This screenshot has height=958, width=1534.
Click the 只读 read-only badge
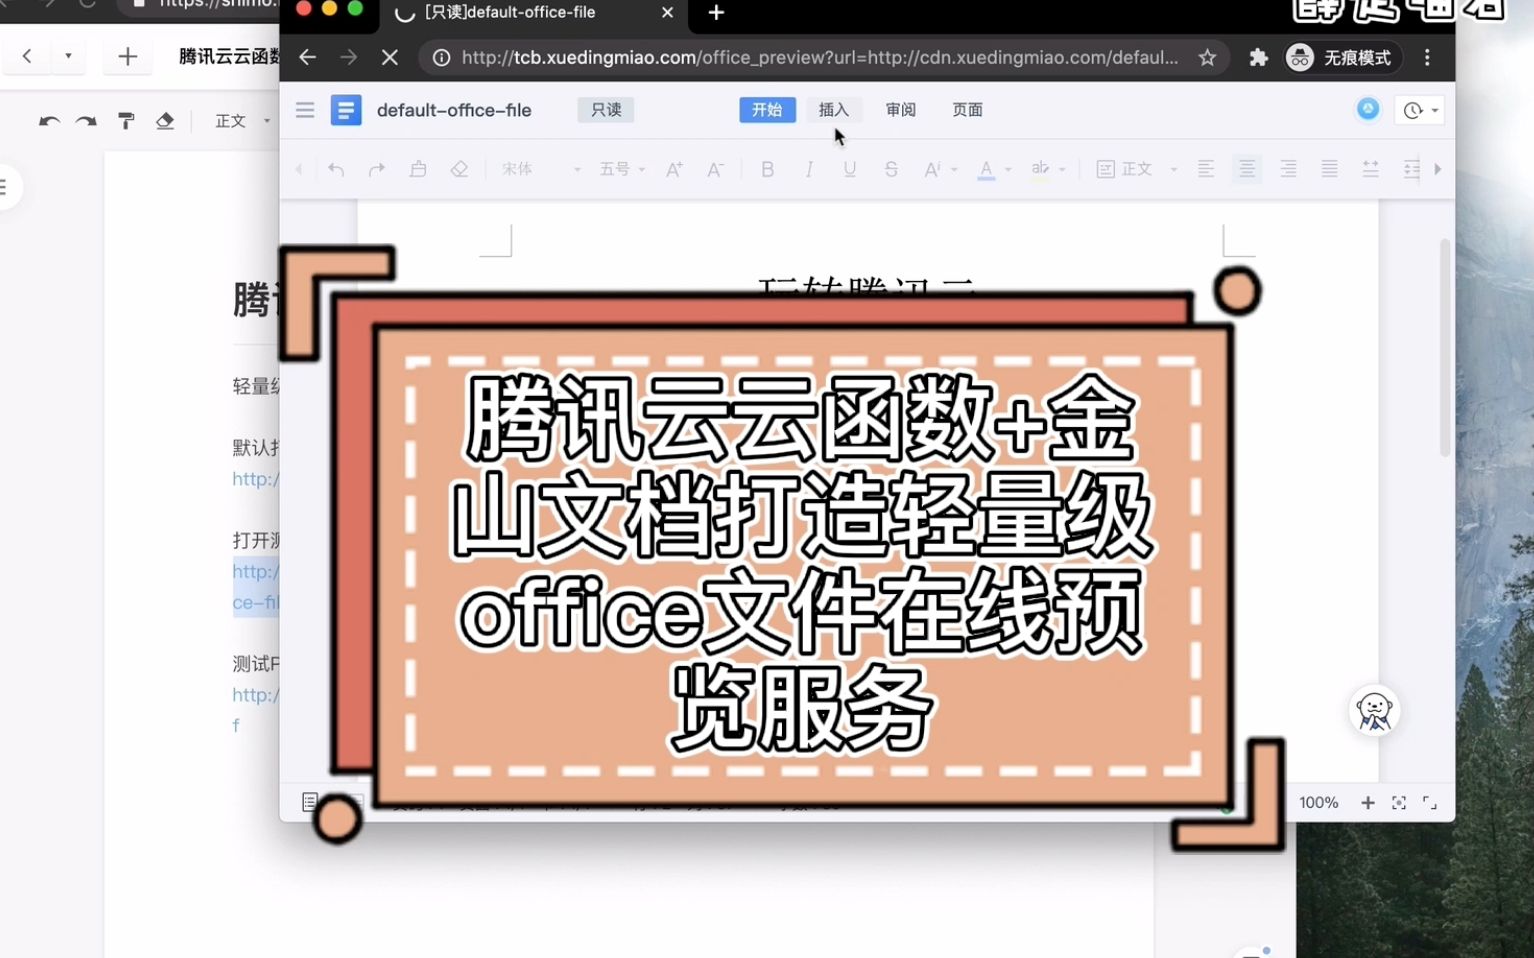coord(606,110)
